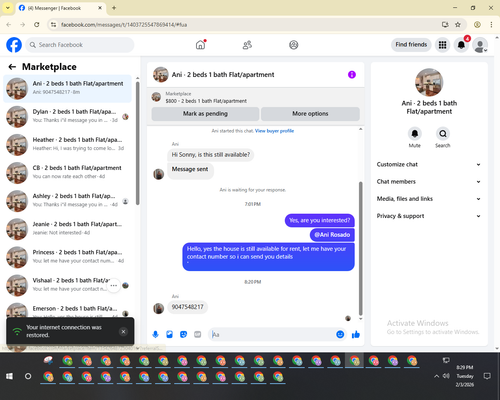Open conversation information purple icon
500x400 pixels.
(x=352, y=75)
